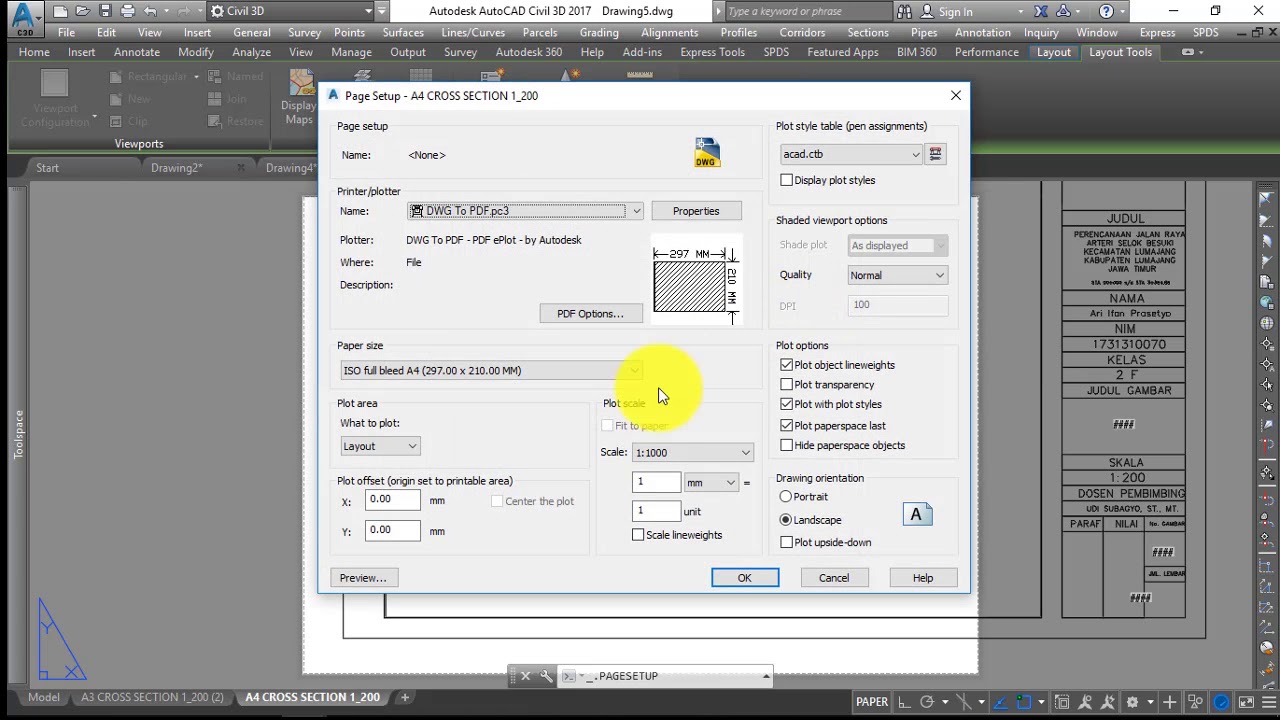The height and width of the screenshot is (720, 1280).
Task: Click the plot offset X input field
Action: (x=392, y=500)
